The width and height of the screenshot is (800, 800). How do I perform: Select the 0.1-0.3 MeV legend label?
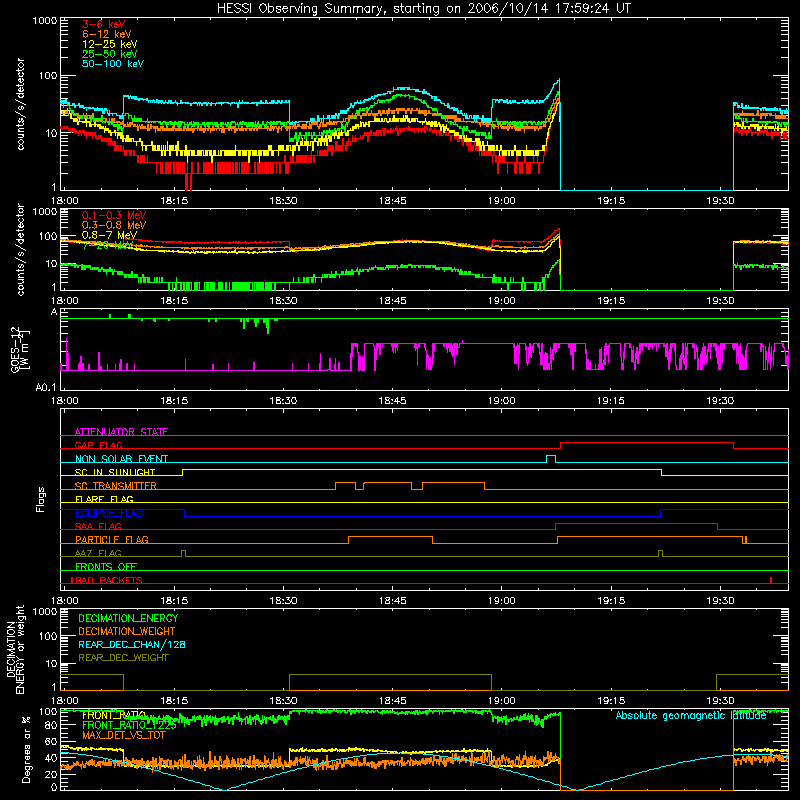pyautogui.click(x=114, y=215)
